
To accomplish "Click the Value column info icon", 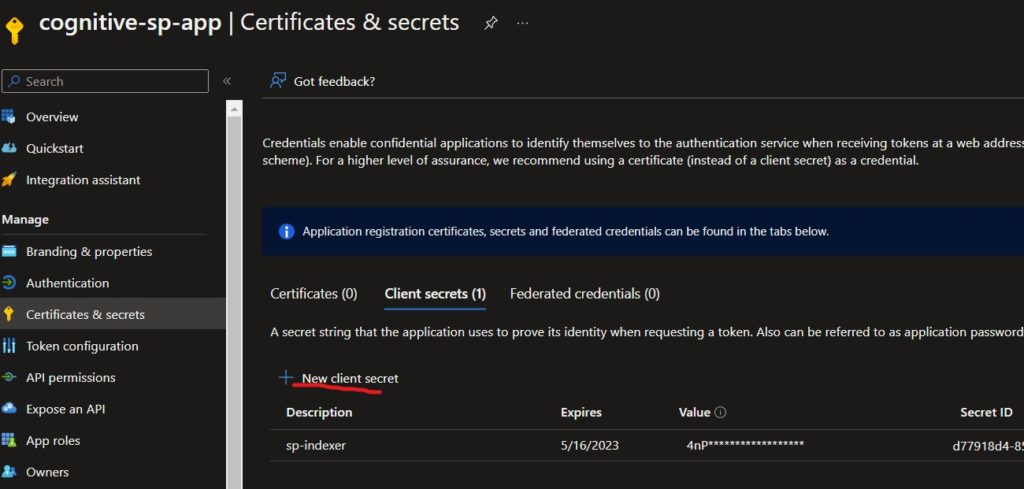I will (720, 412).
